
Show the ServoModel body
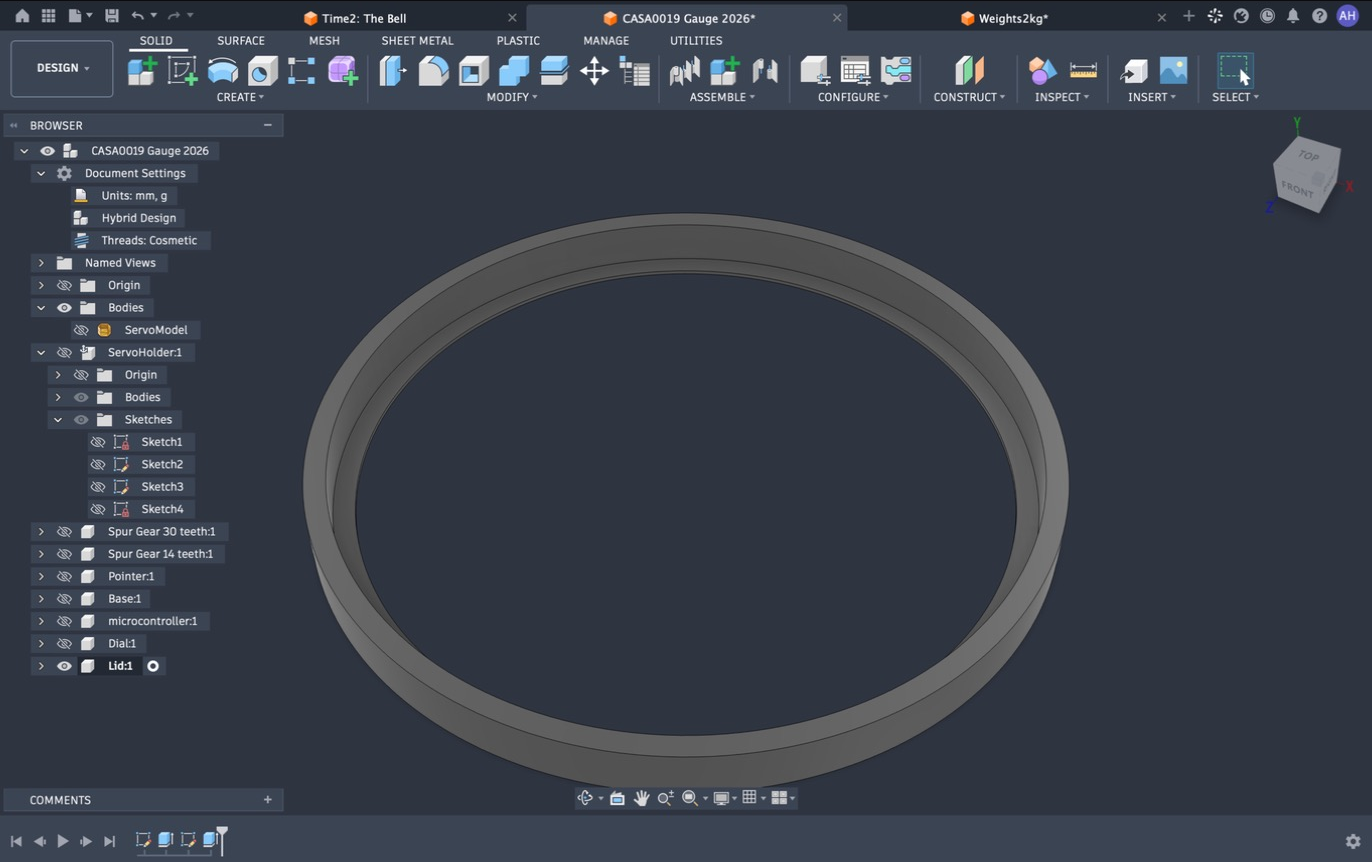[x=81, y=330]
